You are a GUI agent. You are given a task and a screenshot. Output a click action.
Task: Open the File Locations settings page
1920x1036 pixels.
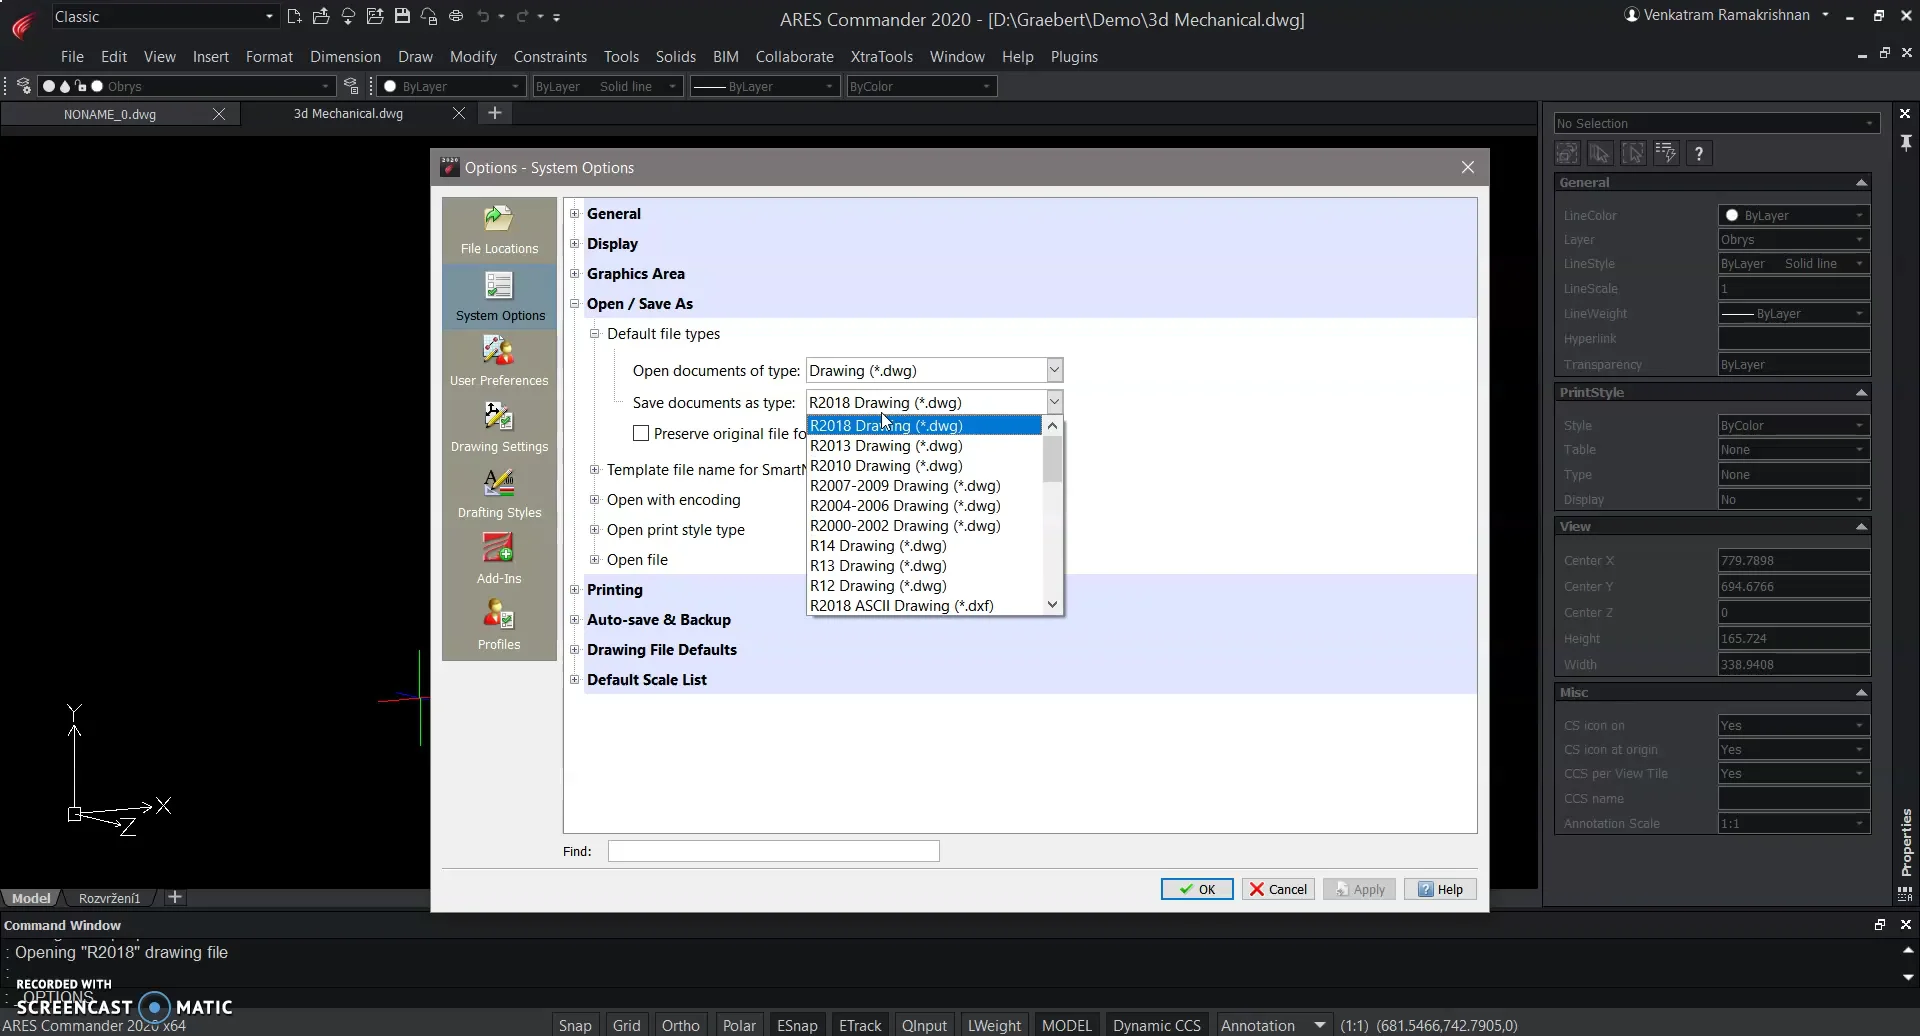click(498, 228)
